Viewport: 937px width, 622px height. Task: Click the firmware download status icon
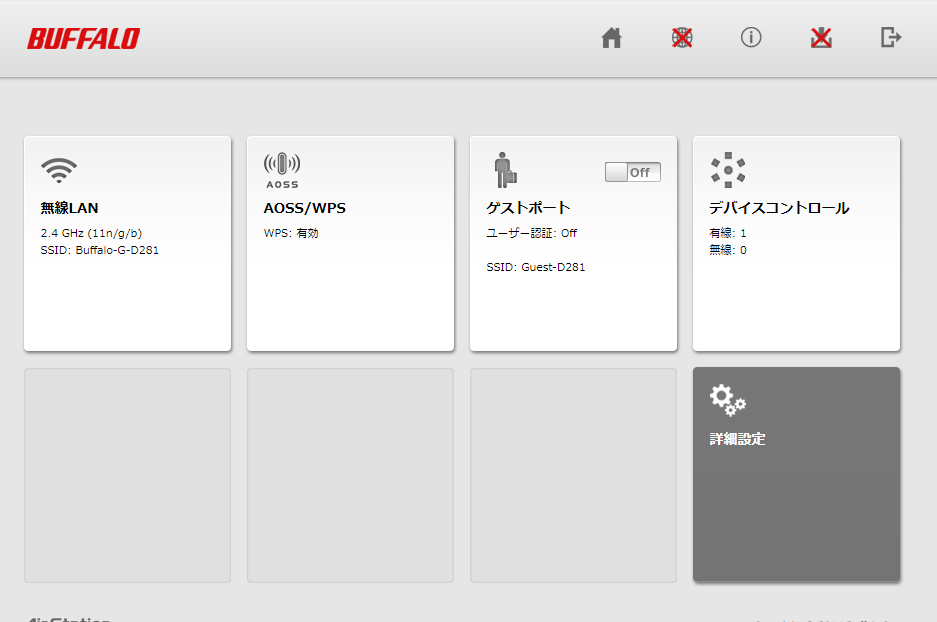[821, 38]
